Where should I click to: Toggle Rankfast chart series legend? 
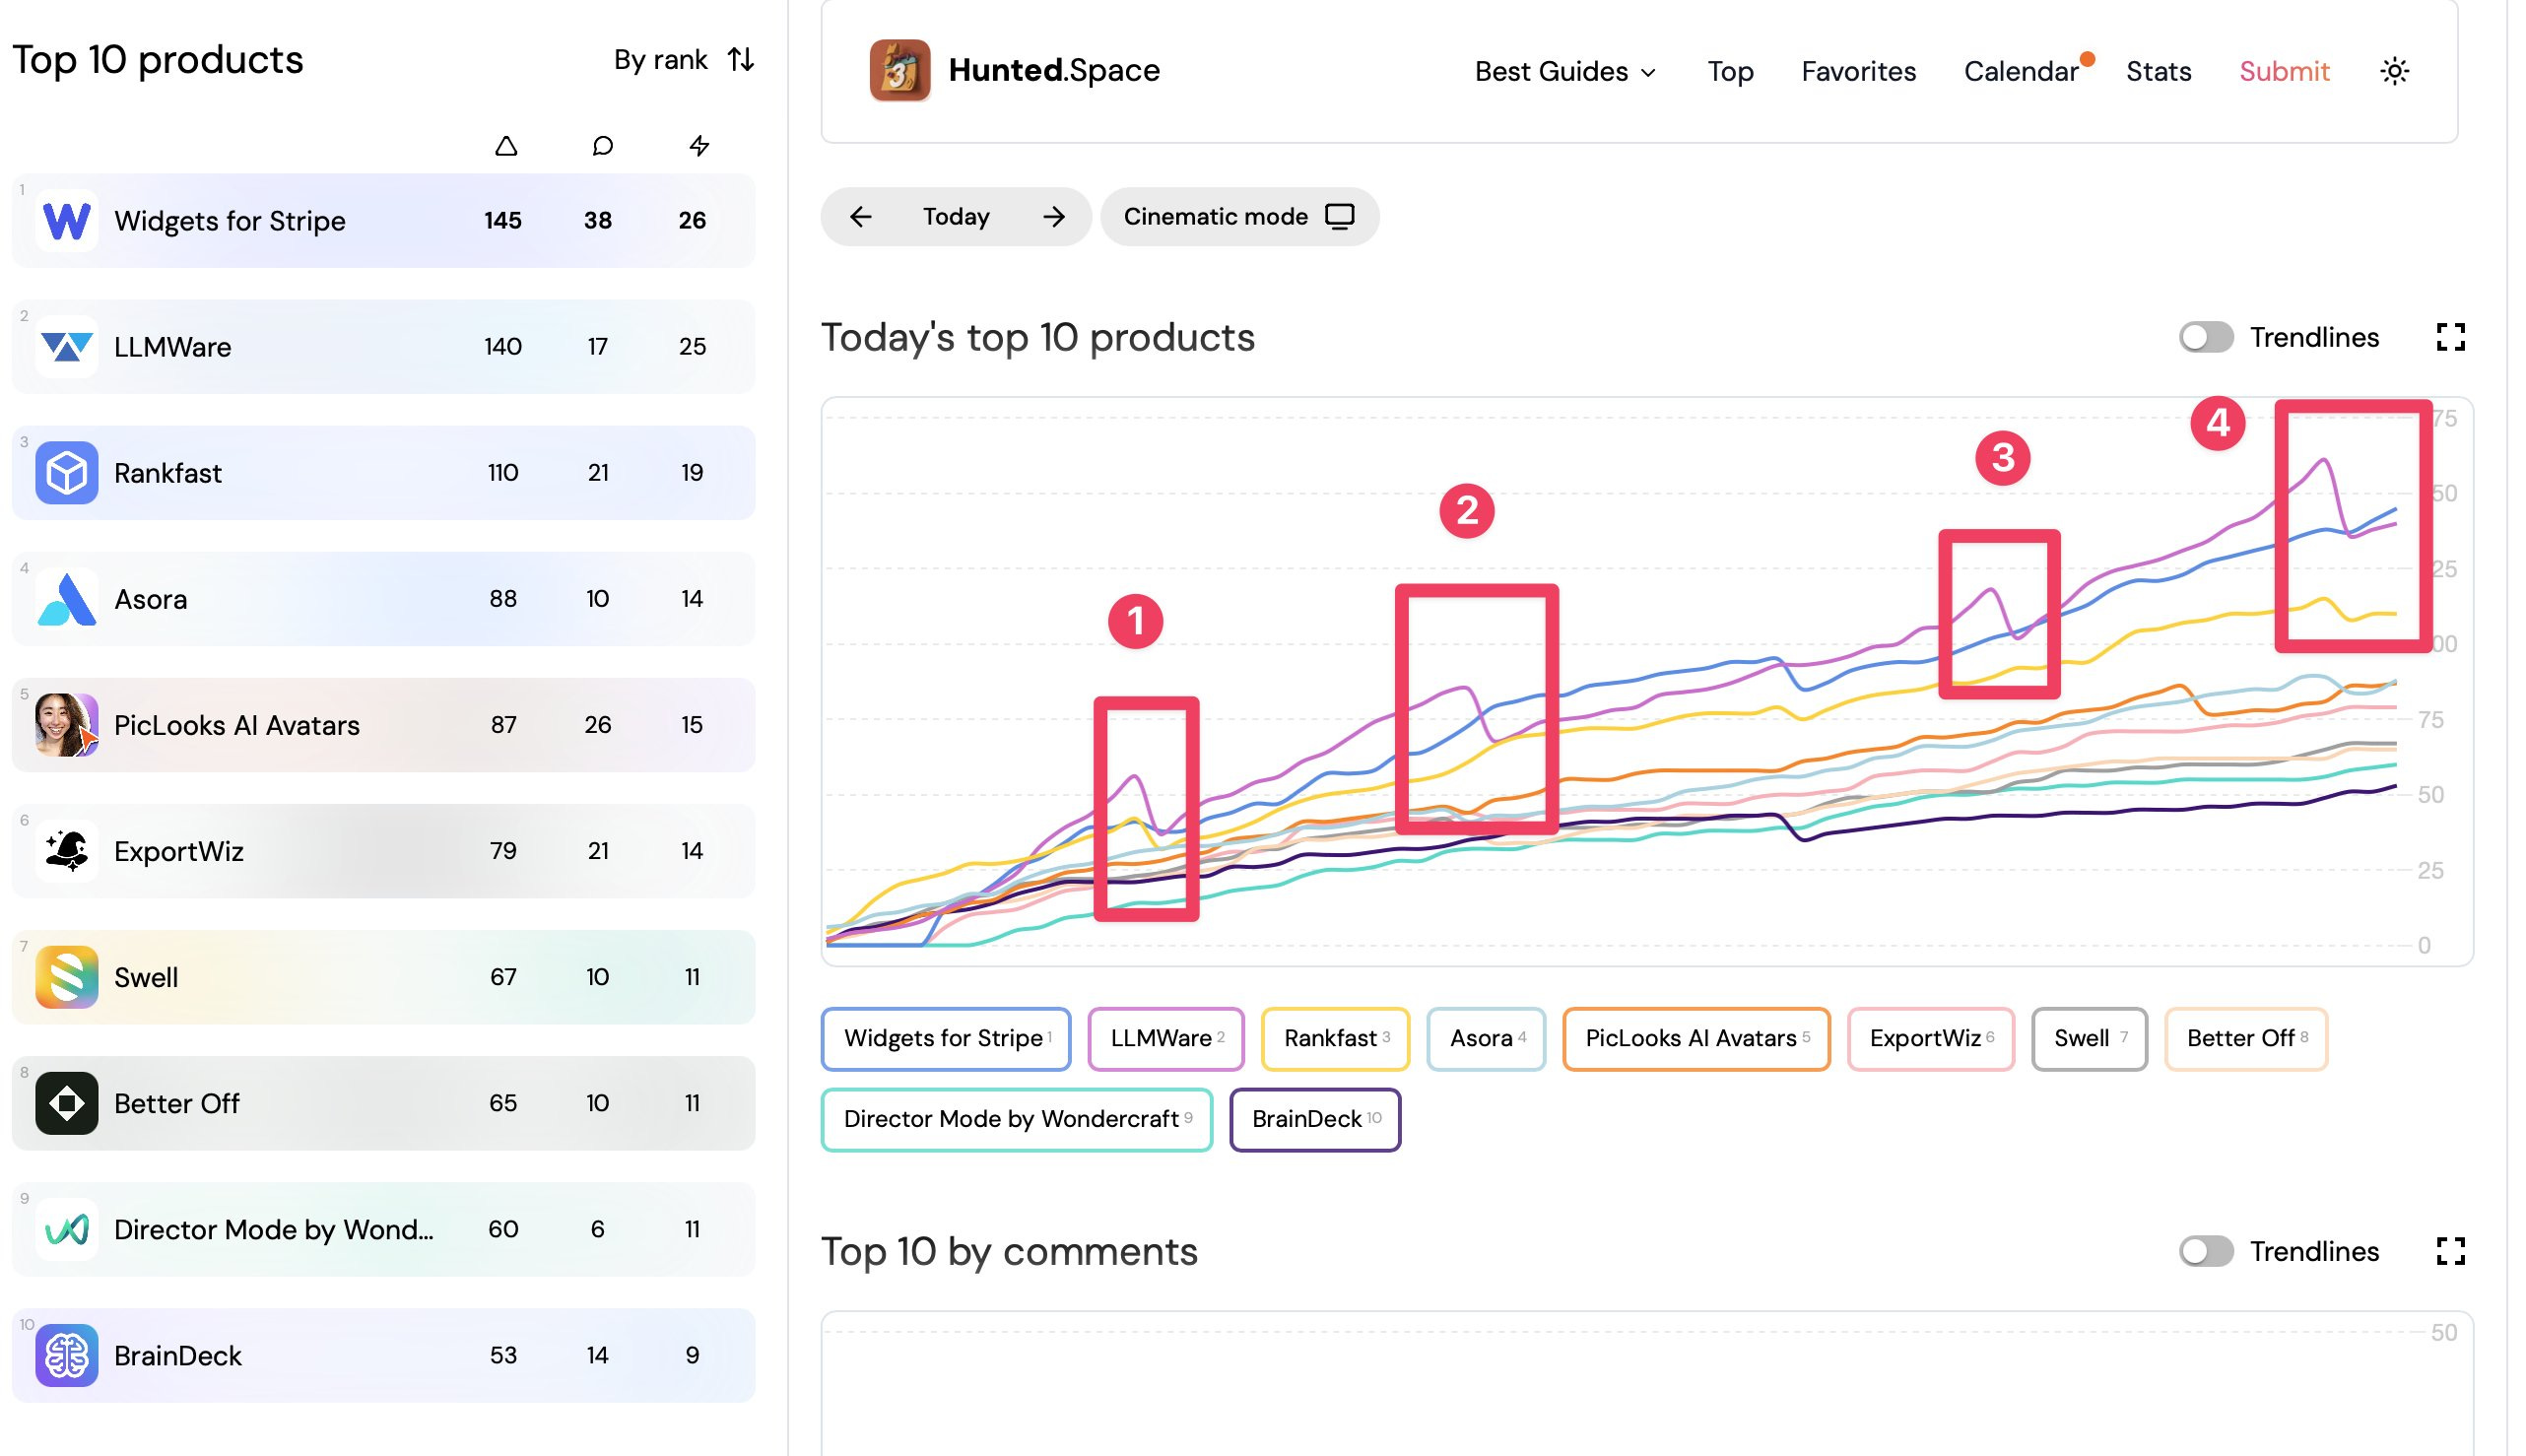pyautogui.click(x=1336, y=1038)
